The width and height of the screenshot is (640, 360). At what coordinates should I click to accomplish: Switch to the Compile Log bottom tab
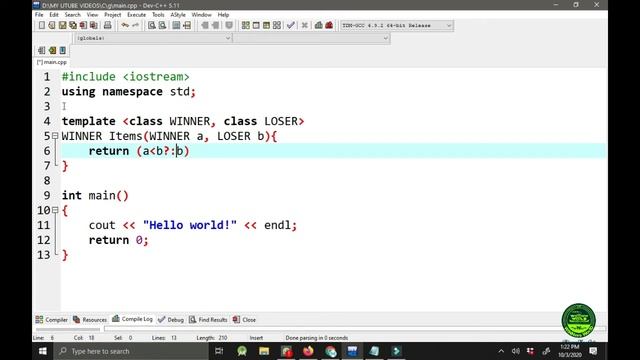click(x=133, y=319)
